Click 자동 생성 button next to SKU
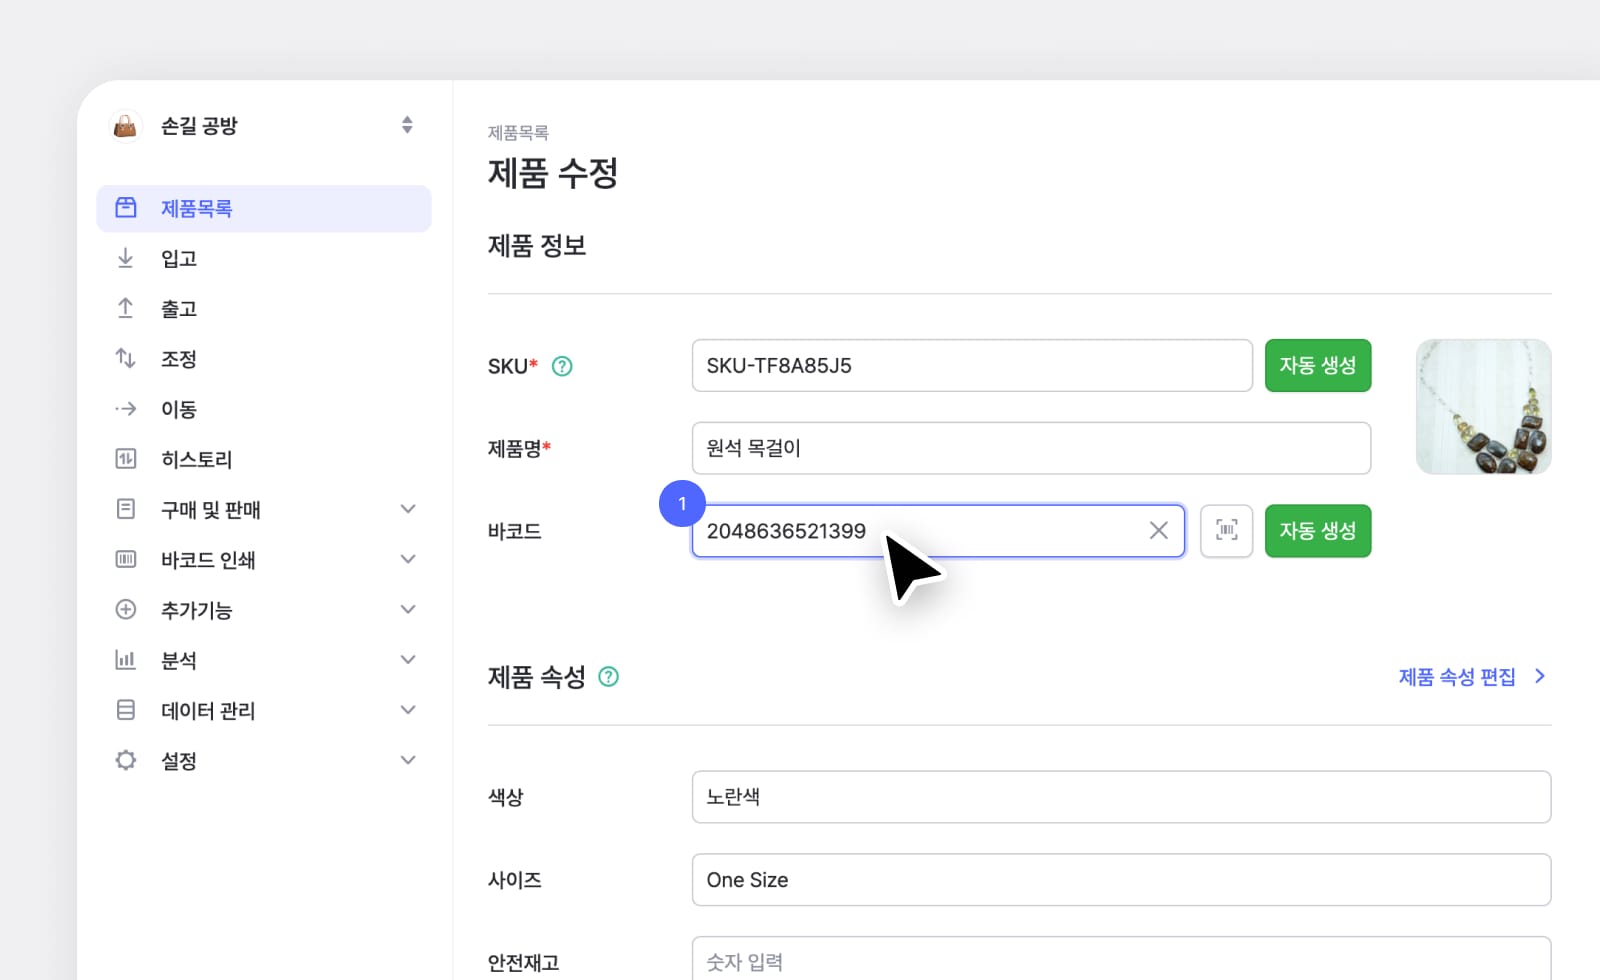The width and height of the screenshot is (1600, 980). point(1318,365)
